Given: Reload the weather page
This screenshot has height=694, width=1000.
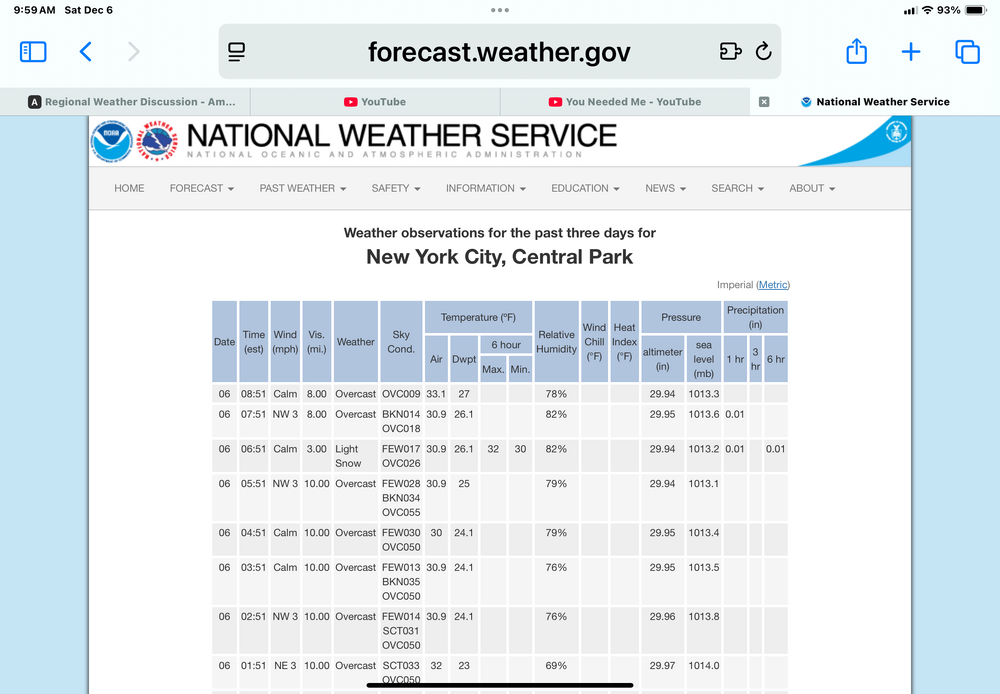Looking at the screenshot, I should (x=764, y=52).
